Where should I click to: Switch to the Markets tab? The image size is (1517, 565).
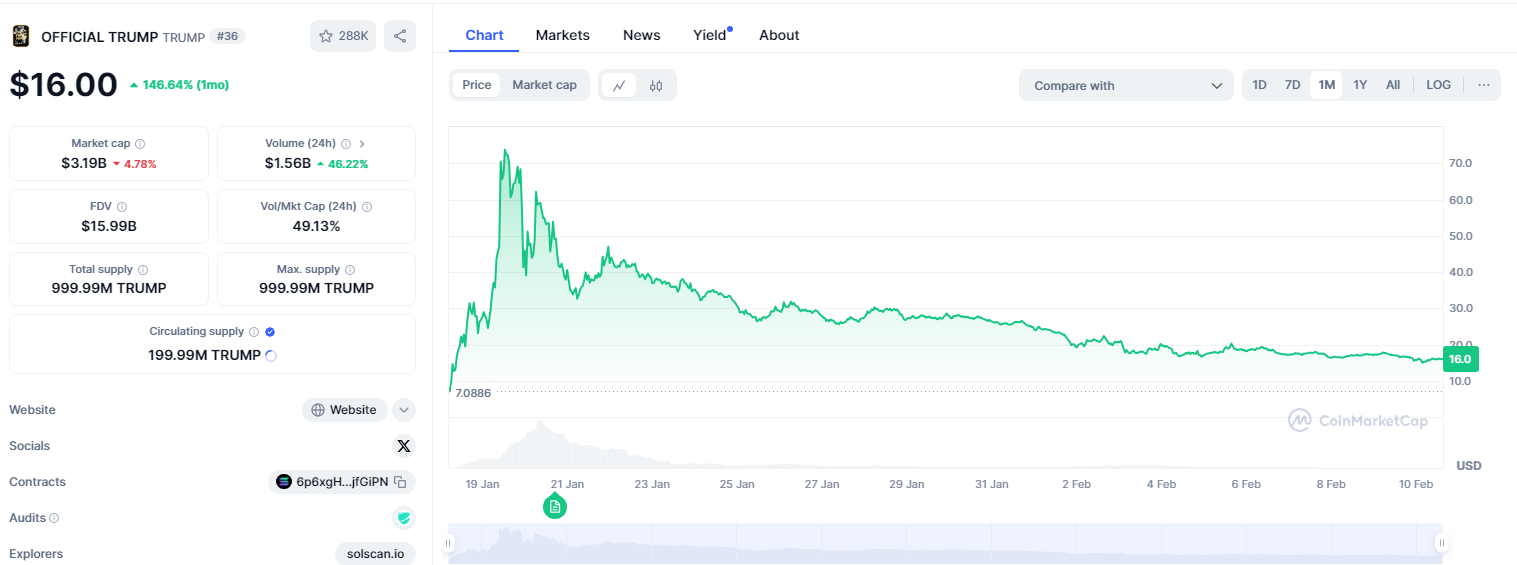pos(563,35)
